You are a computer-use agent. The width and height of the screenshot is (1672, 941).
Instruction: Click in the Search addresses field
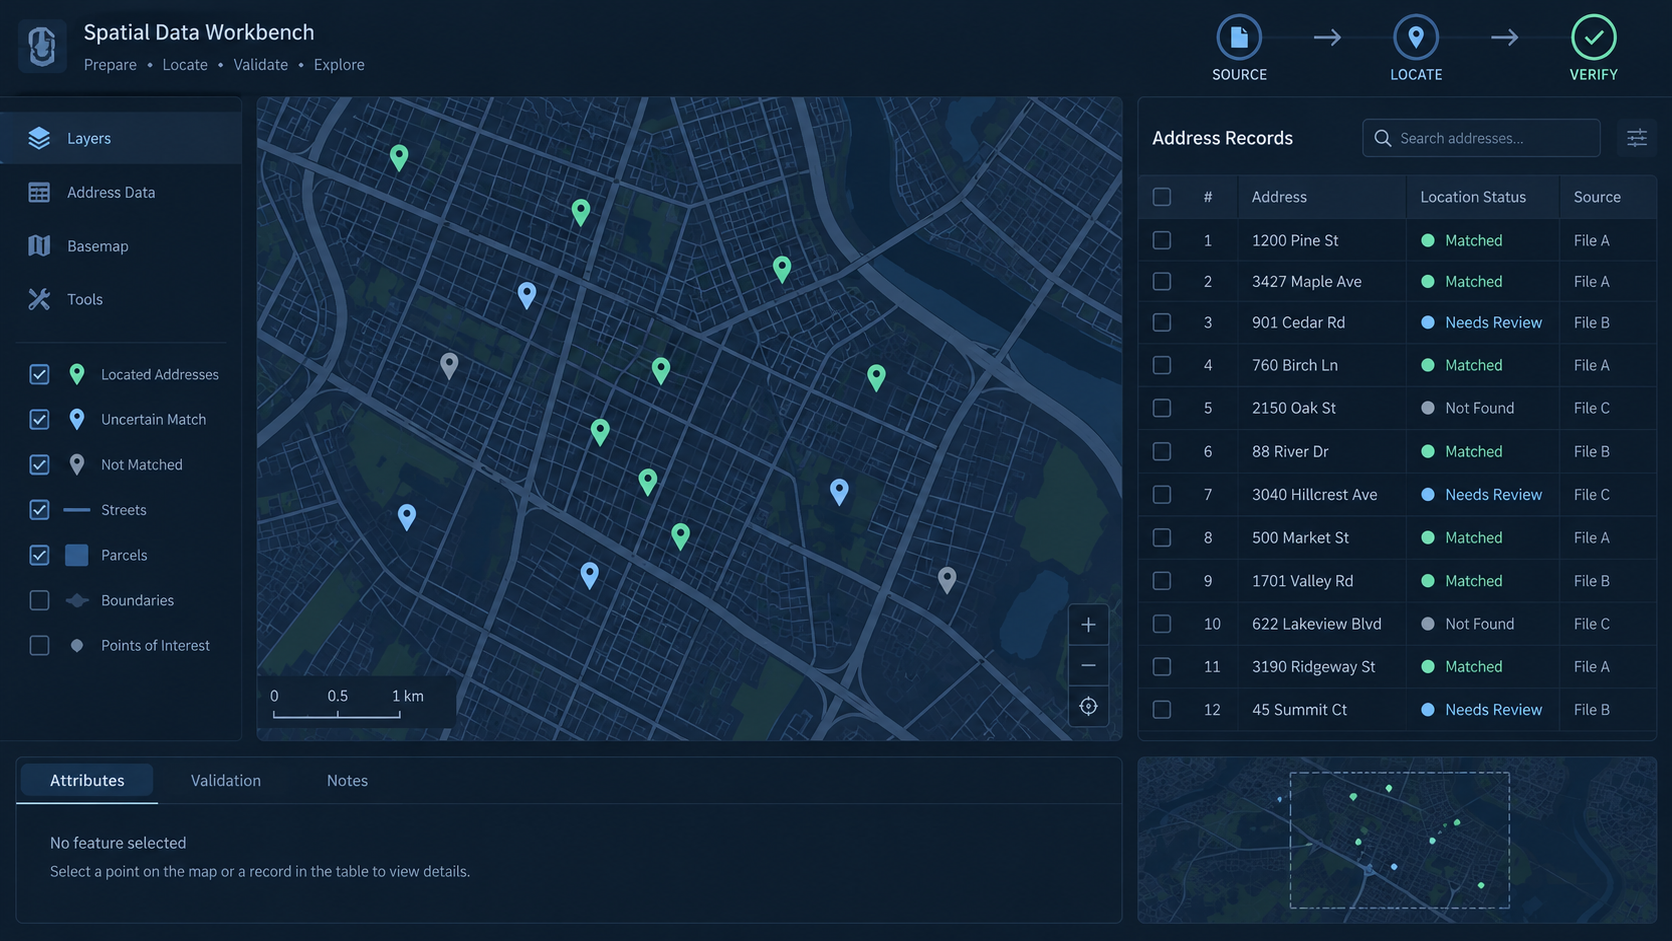pyautogui.click(x=1481, y=138)
